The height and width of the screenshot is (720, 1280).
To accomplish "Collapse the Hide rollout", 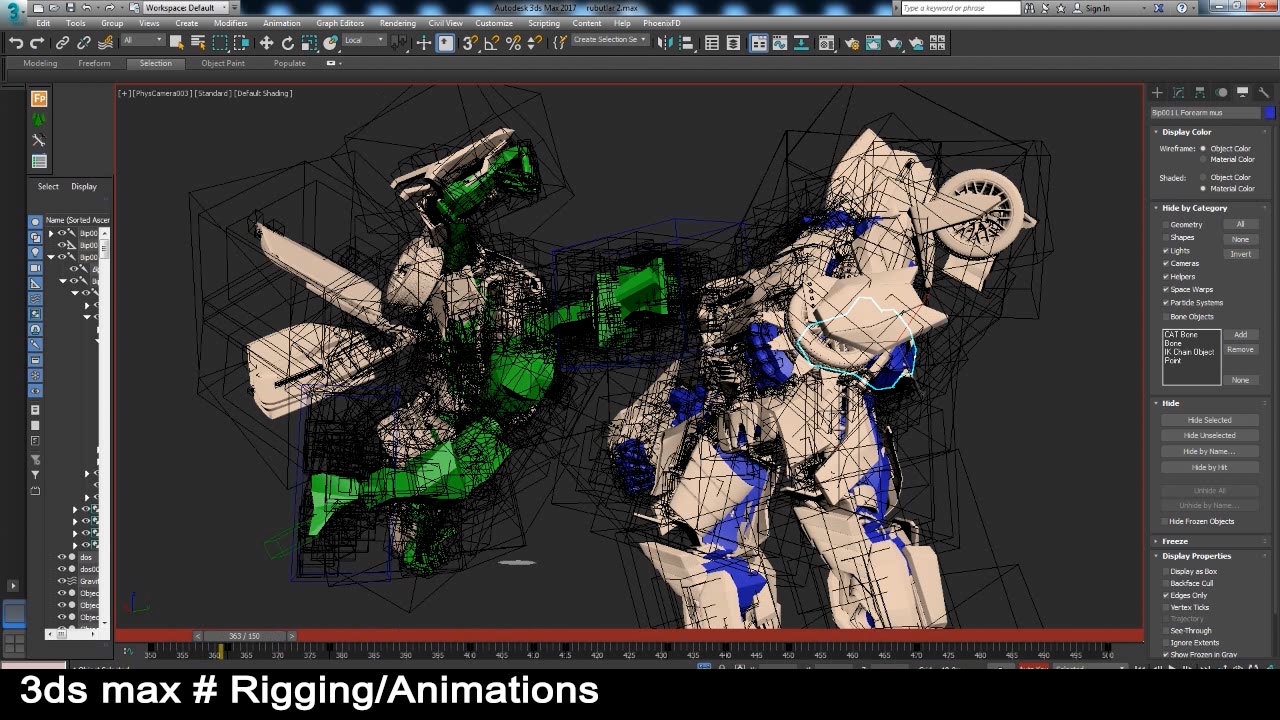I will pos(1170,403).
